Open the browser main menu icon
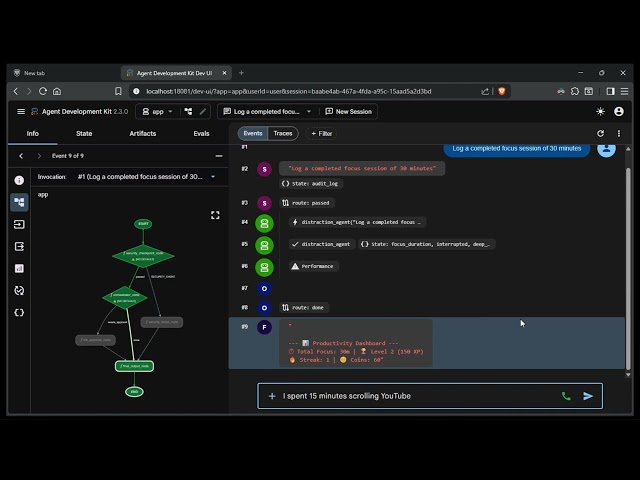 (624, 91)
